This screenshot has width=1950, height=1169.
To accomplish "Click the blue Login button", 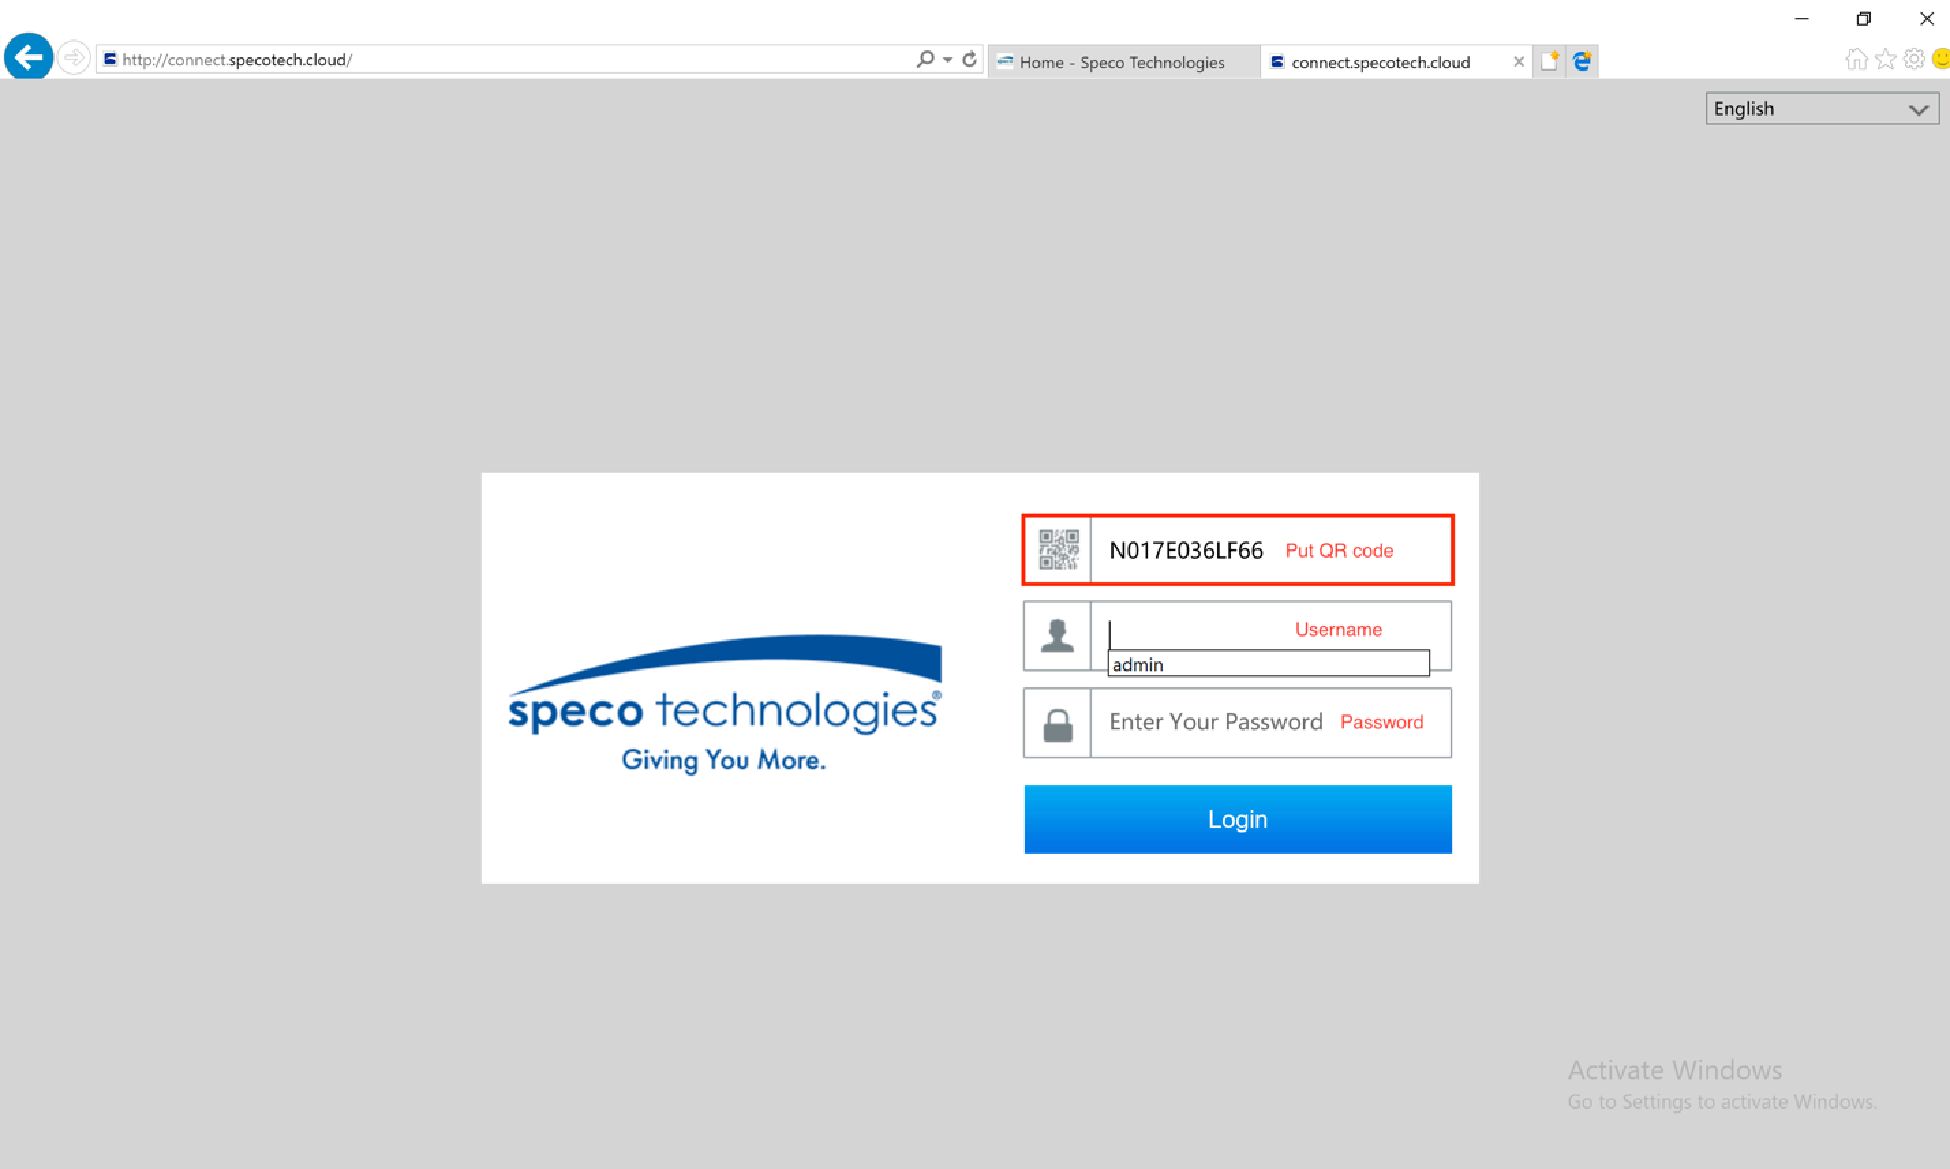I will [1238, 819].
